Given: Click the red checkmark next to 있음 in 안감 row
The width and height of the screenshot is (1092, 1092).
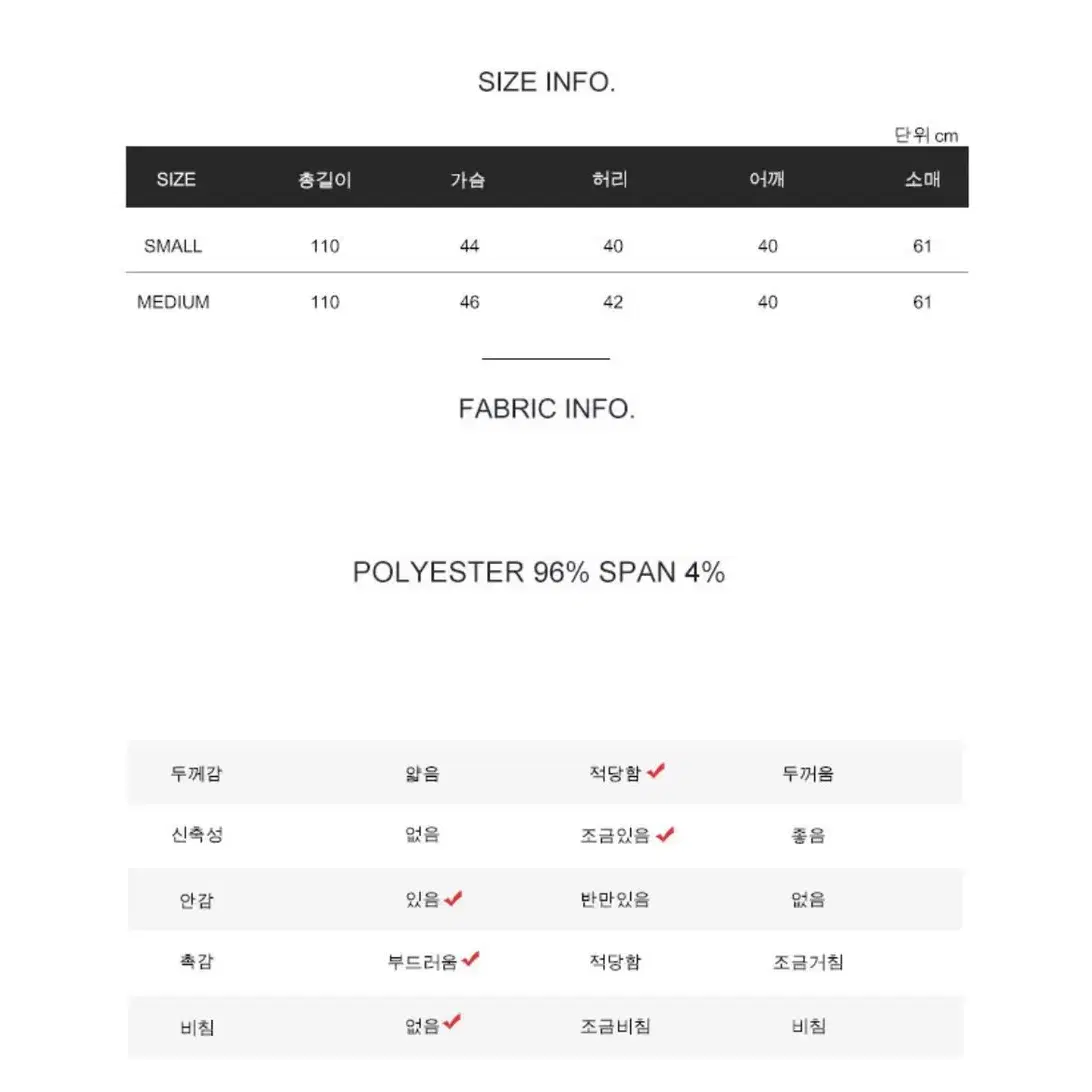Looking at the screenshot, I should pos(453,898).
